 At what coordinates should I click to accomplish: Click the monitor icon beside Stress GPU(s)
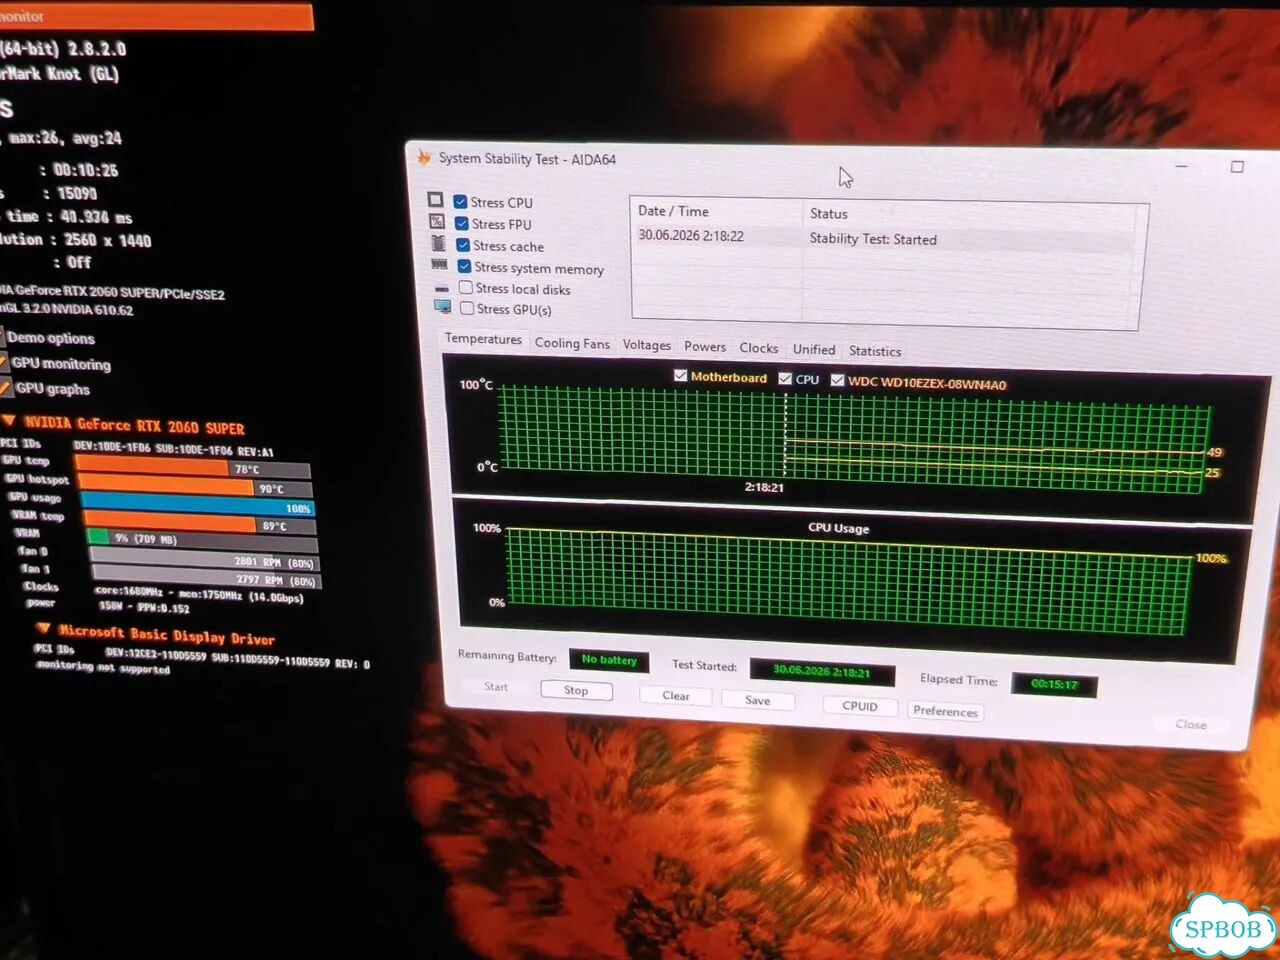click(x=442, y=307)
